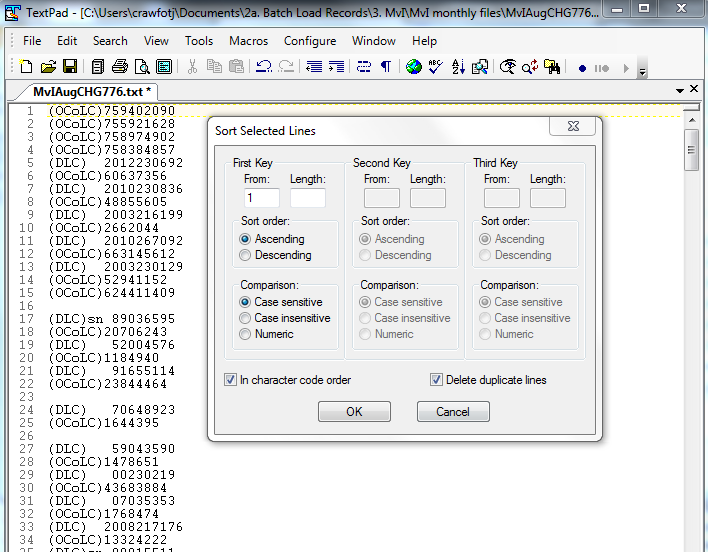Toggle In character code order checkbox
The image size is (708, 552).
(231, 380)
